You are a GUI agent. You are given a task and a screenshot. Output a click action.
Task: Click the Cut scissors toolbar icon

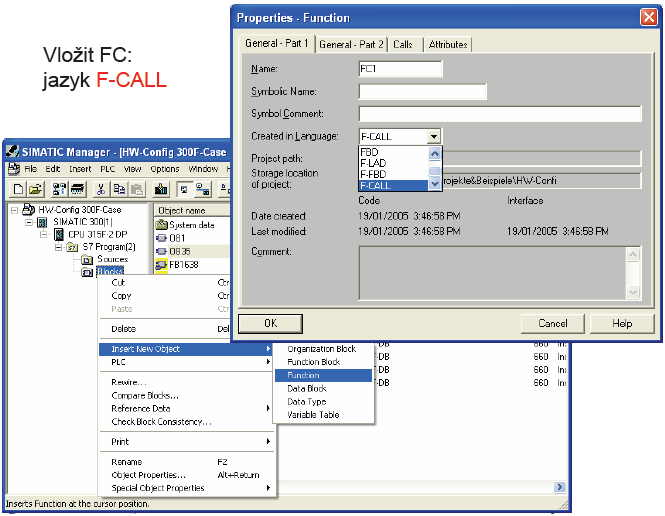coord(101,189)
